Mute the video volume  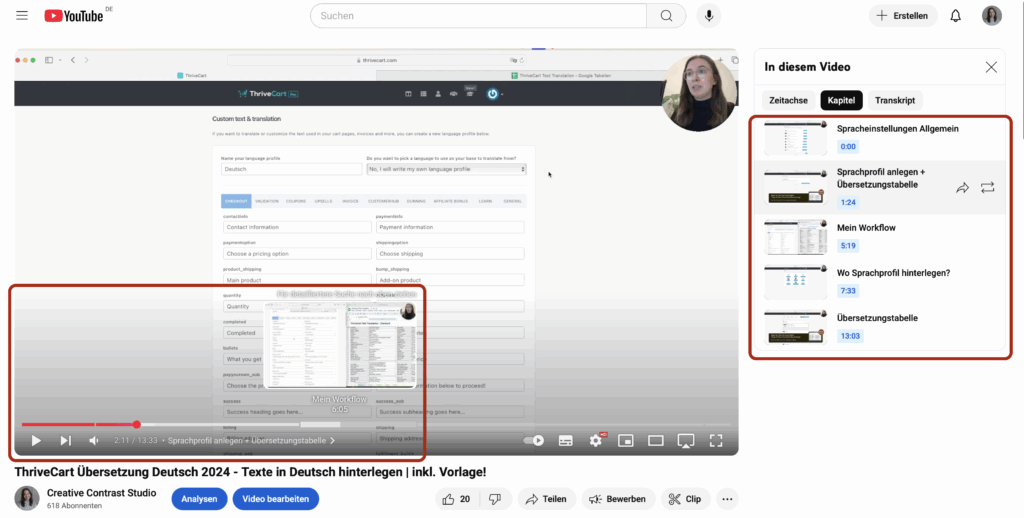(94, 441)
